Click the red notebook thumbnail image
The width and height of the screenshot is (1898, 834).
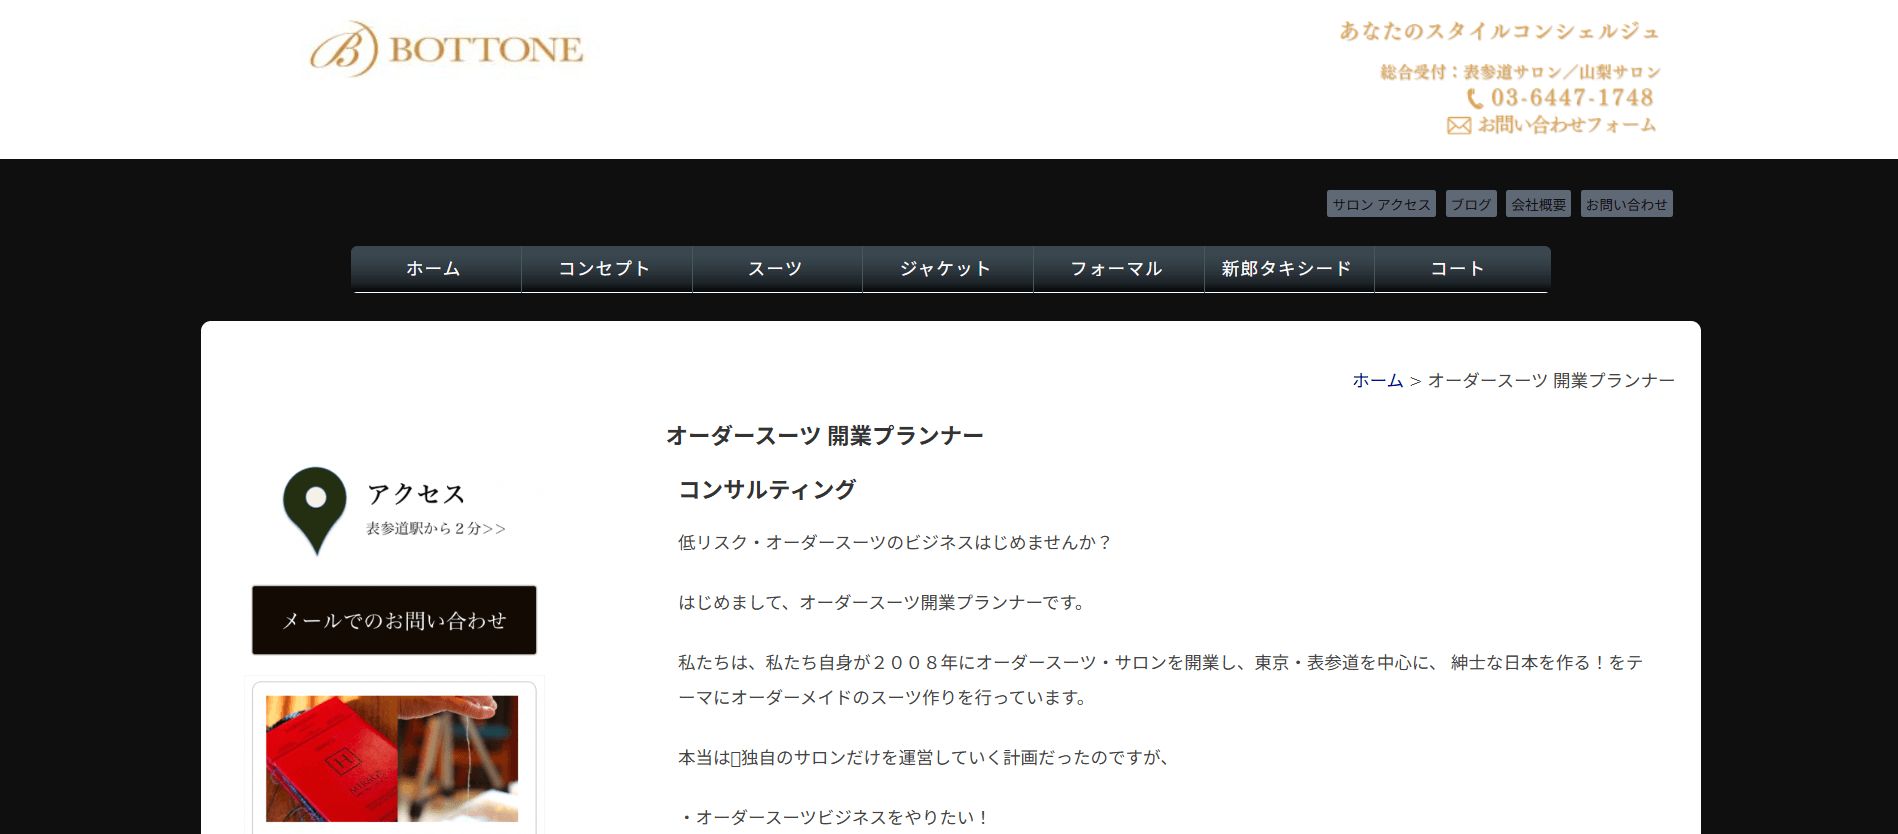point(392,758)
